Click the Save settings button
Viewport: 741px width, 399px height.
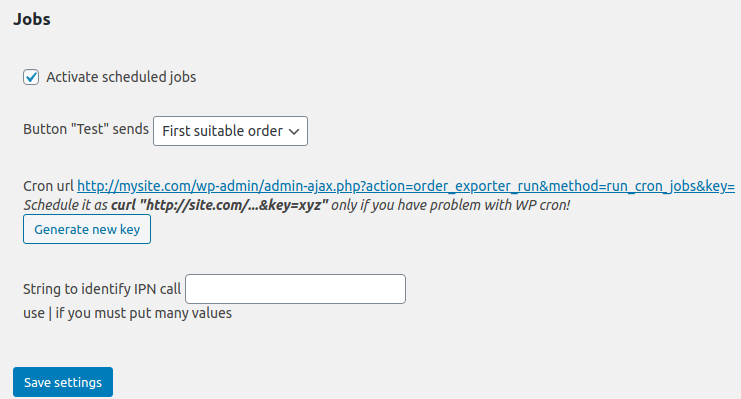63,382
